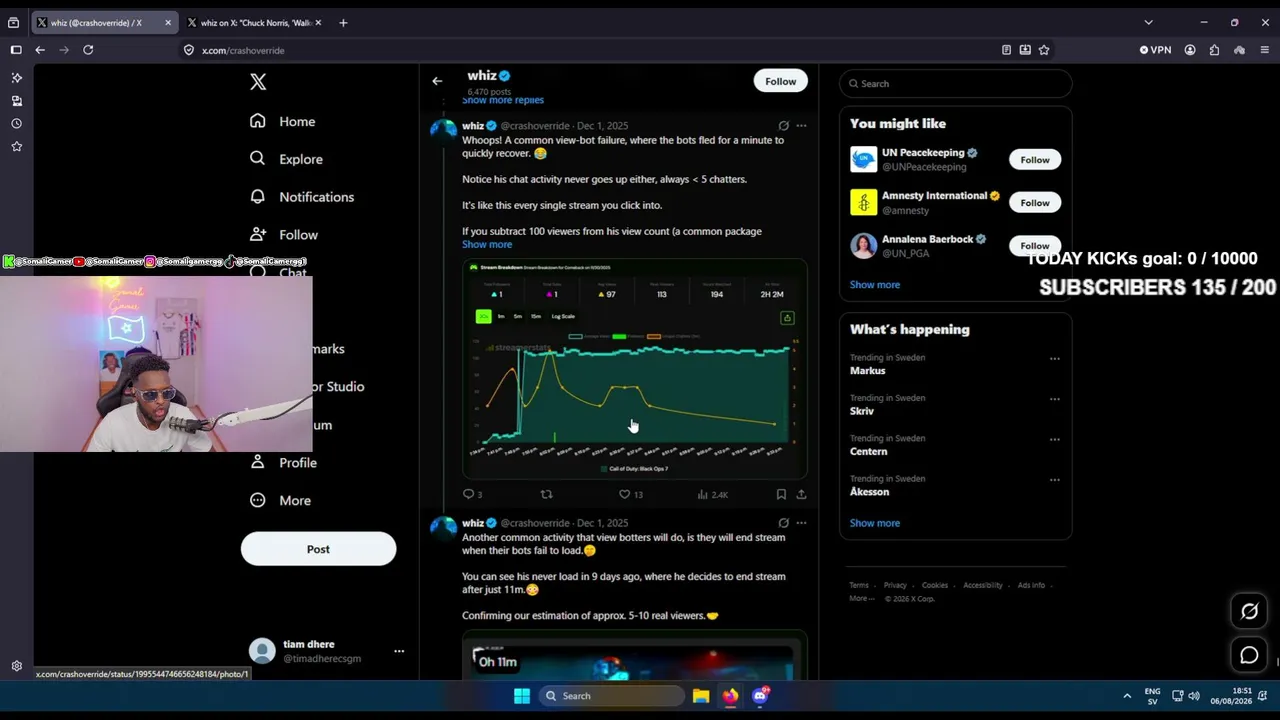Open the browser extensions menu
The image size is (1280, 720).
1214,50
